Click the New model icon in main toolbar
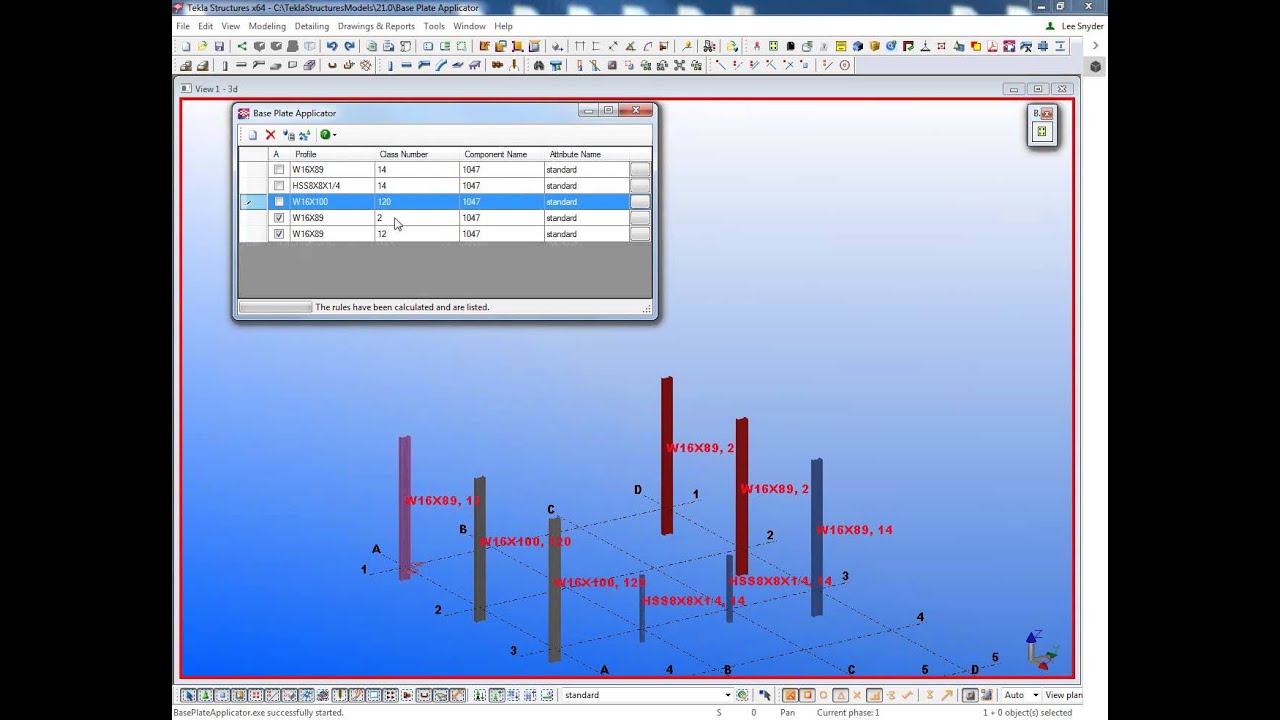This screenshot has height=720, width=1280. [186, 46]
